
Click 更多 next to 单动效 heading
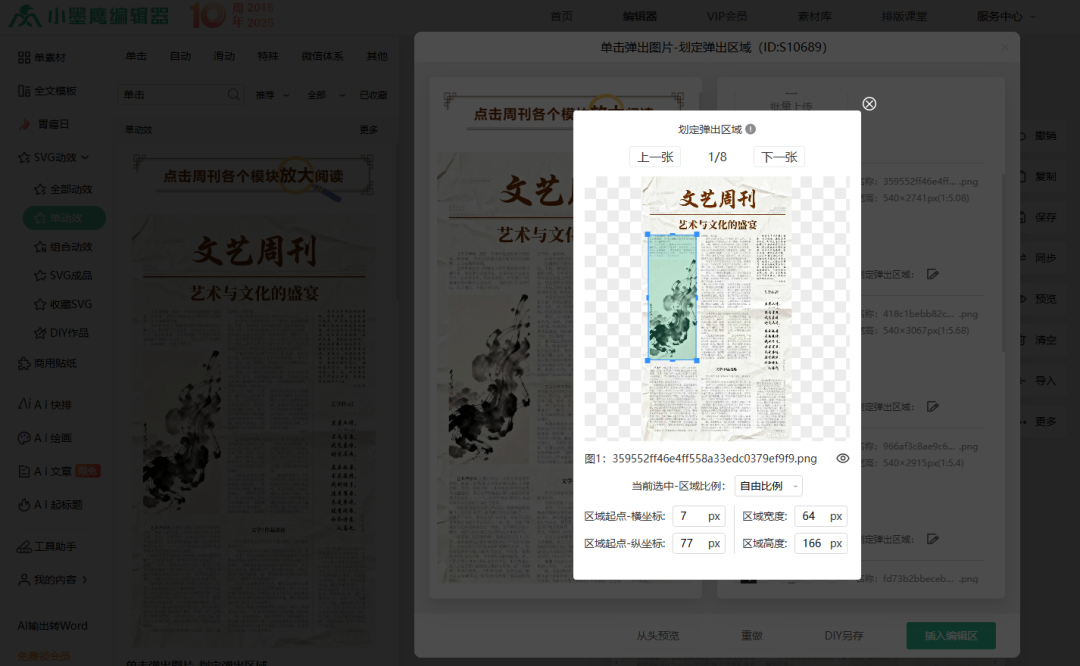coord(368,129)
